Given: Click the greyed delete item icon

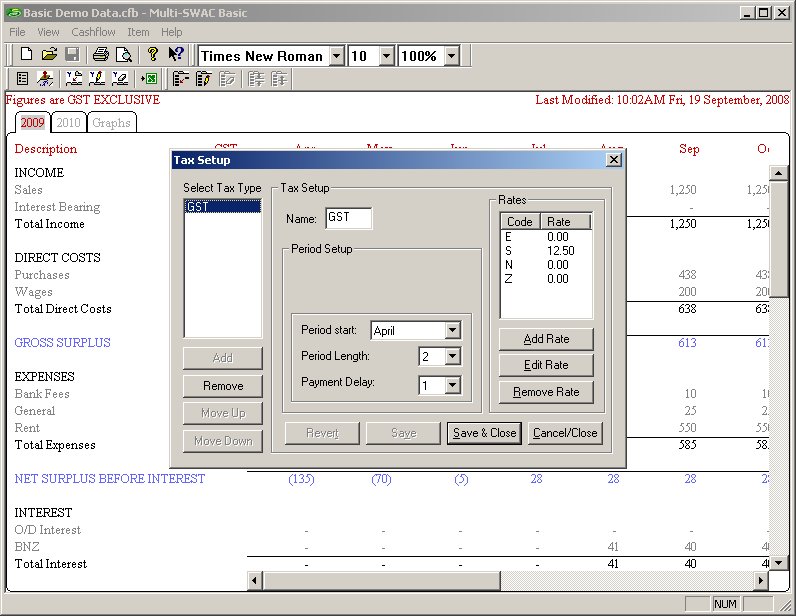Looking at the screenshot, I should [x=227, y=79].
